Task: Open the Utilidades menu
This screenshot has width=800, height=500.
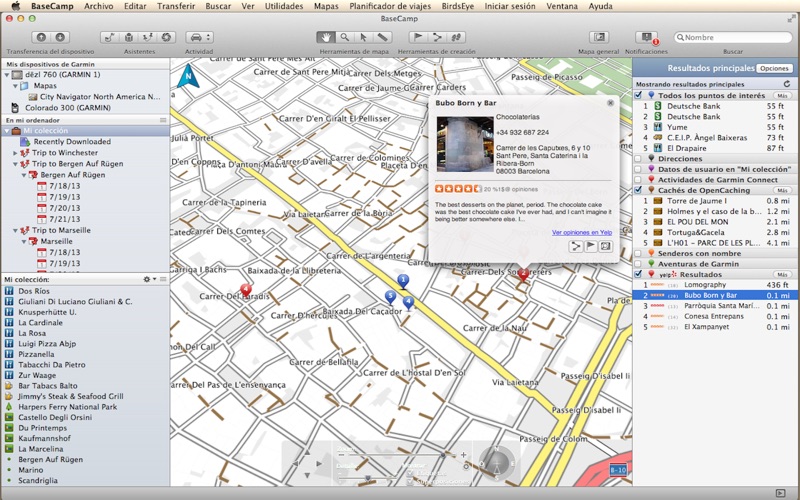Action: click(284, 6)
